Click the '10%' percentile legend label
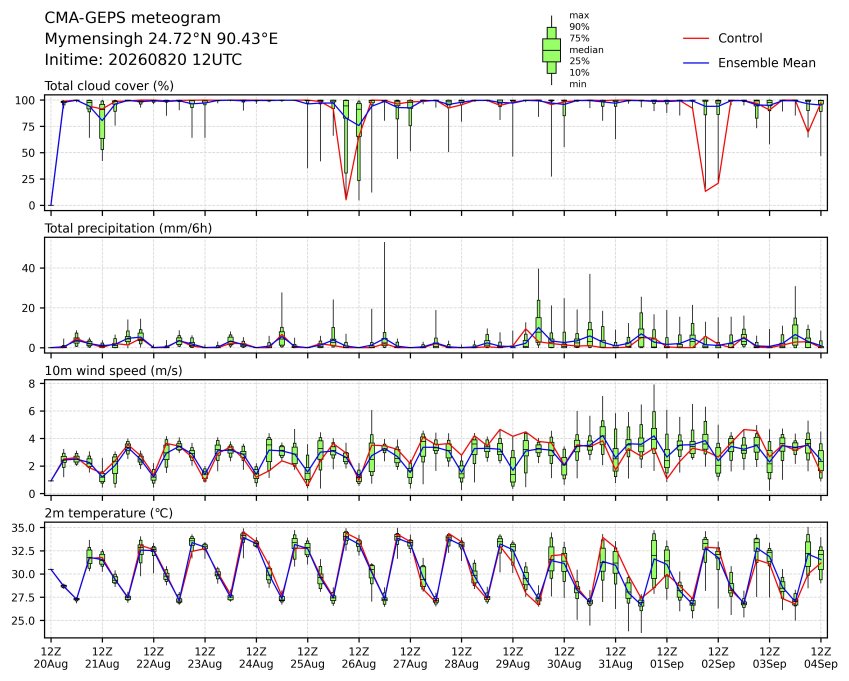This screenshot has width=849, height=681. (579, 73)
